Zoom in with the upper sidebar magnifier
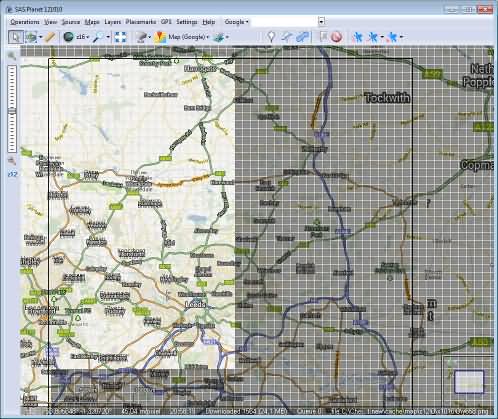The image size is (498, 419). [x=12, y=56]
